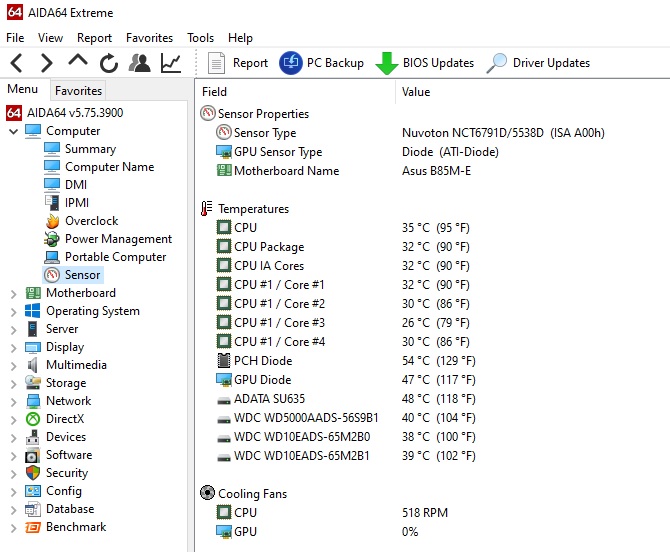Click the Security shield icon

tap(33, 473)
